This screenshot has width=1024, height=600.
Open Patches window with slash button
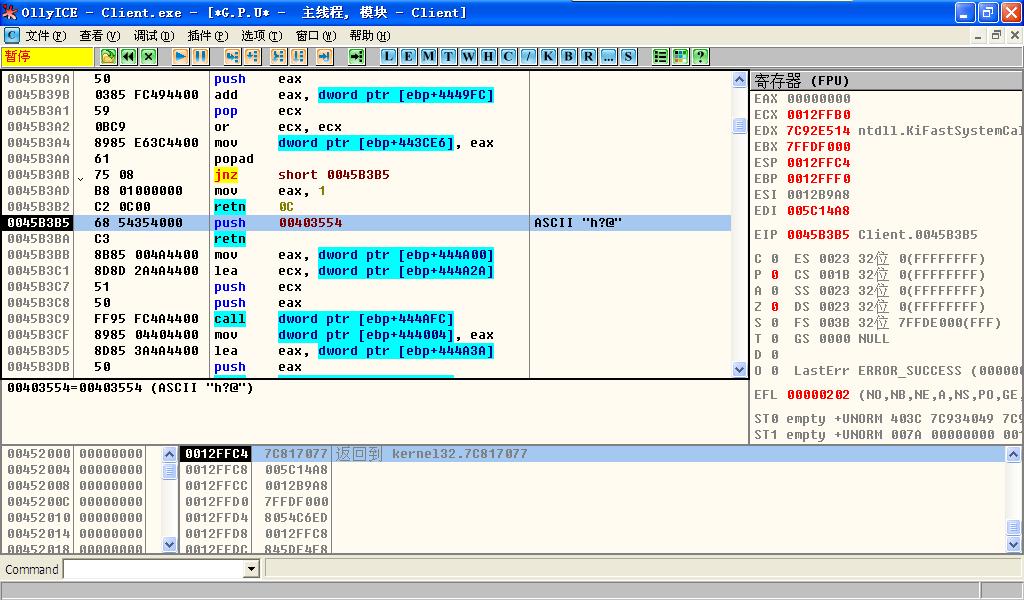(528, 57)
